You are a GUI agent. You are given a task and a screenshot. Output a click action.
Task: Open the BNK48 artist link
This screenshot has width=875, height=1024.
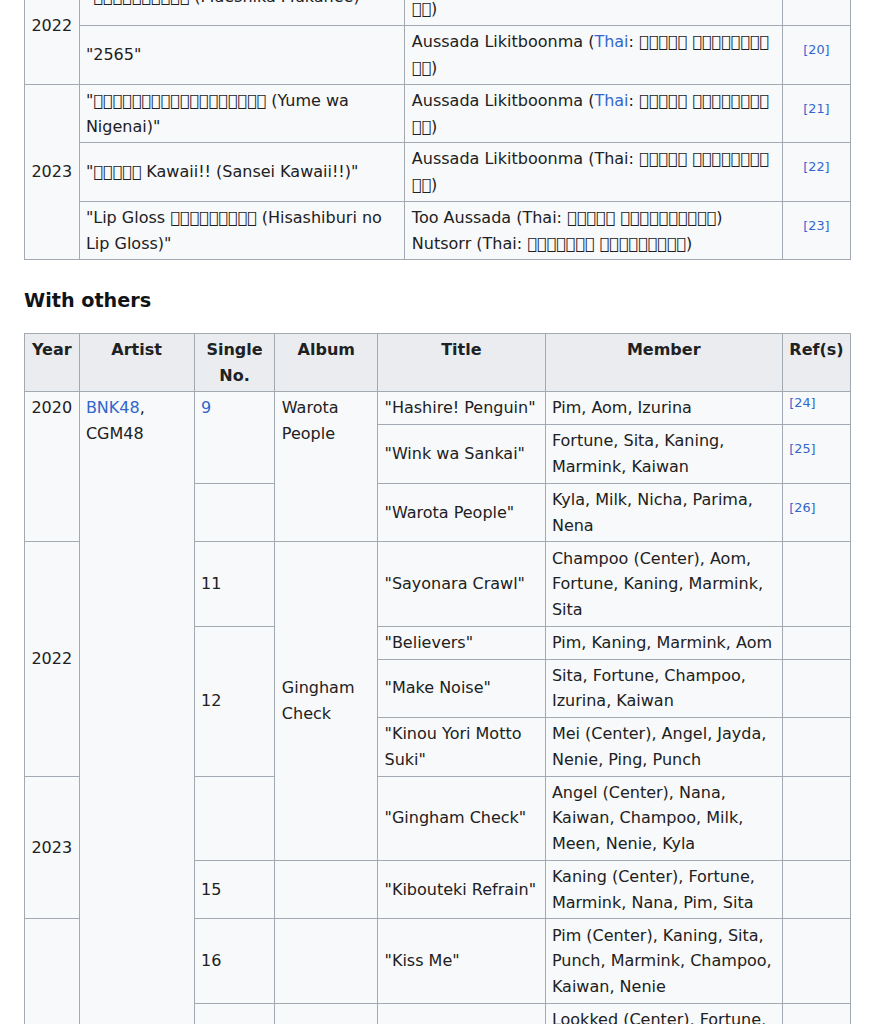(x=112, y=408)
